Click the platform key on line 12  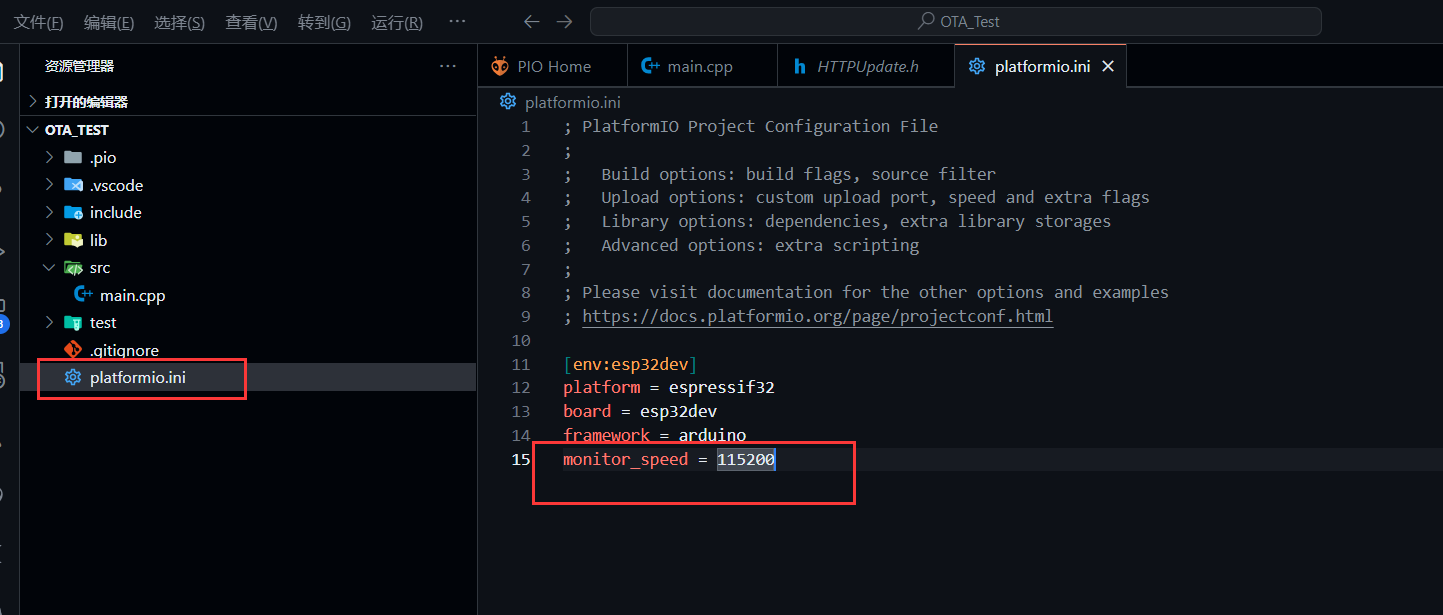click(x=601, y=388)
